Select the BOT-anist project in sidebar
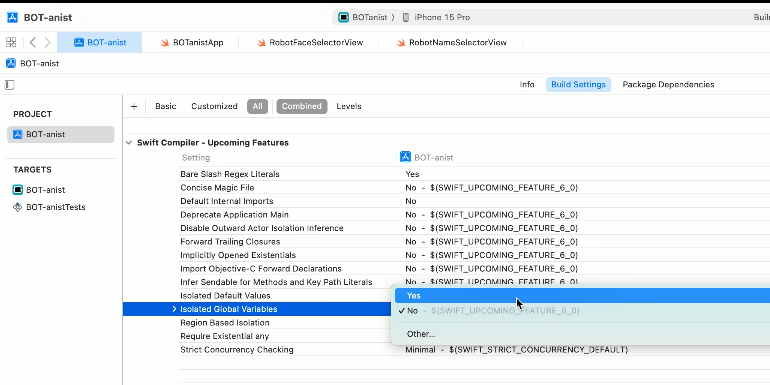The height and width of the screenshot is (385, 770). tap(61, 134)
